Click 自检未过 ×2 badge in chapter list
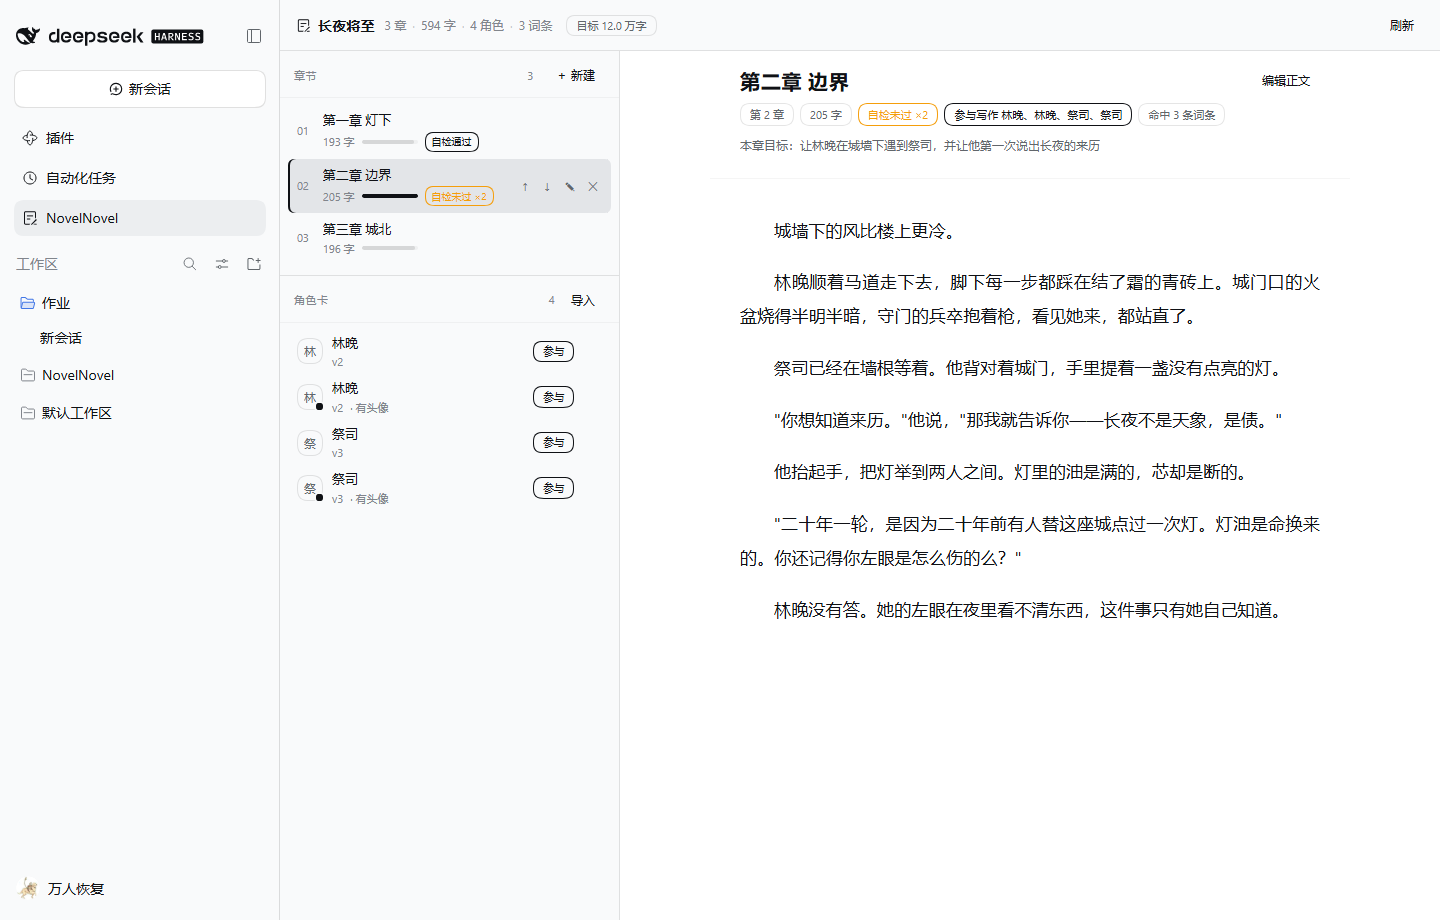Screen dimensions: 1440x920 click(459, 197)
